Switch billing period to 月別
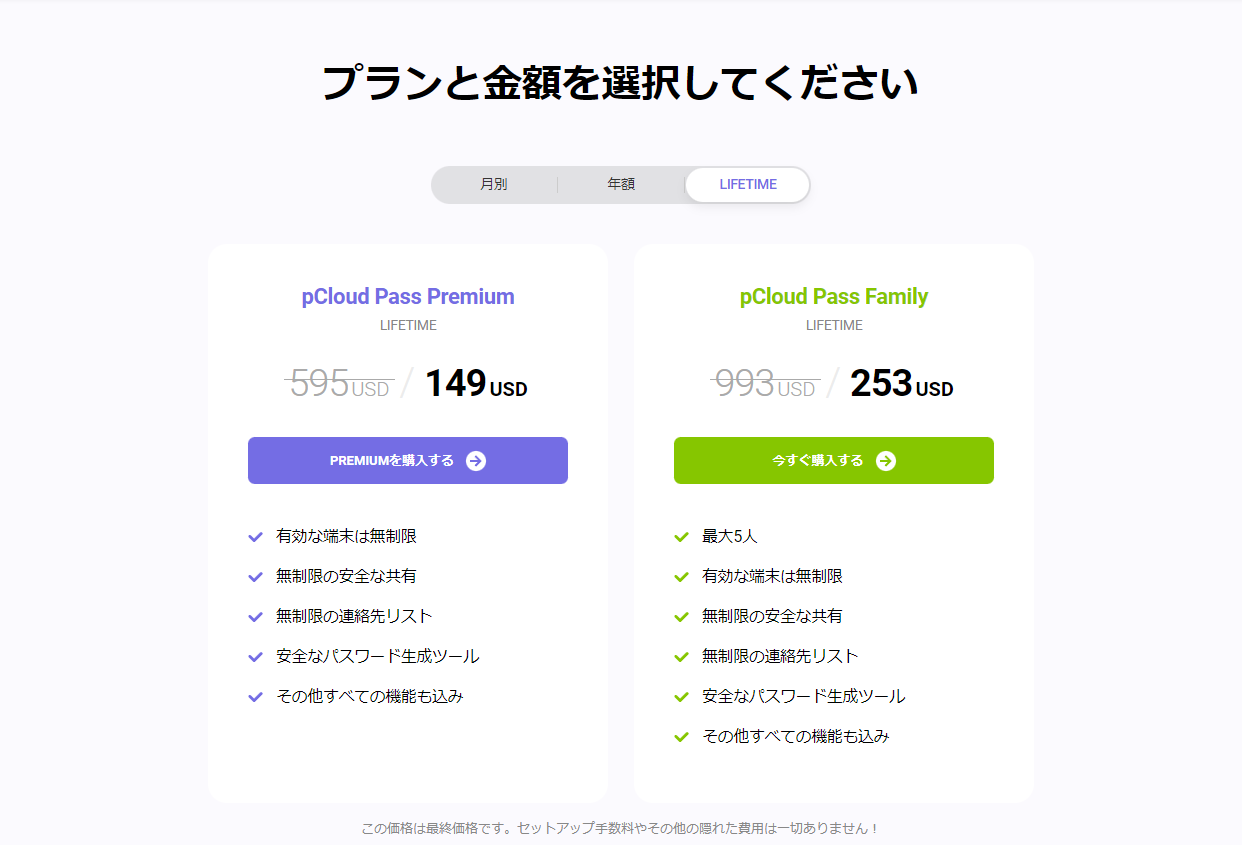 [494, 185]
